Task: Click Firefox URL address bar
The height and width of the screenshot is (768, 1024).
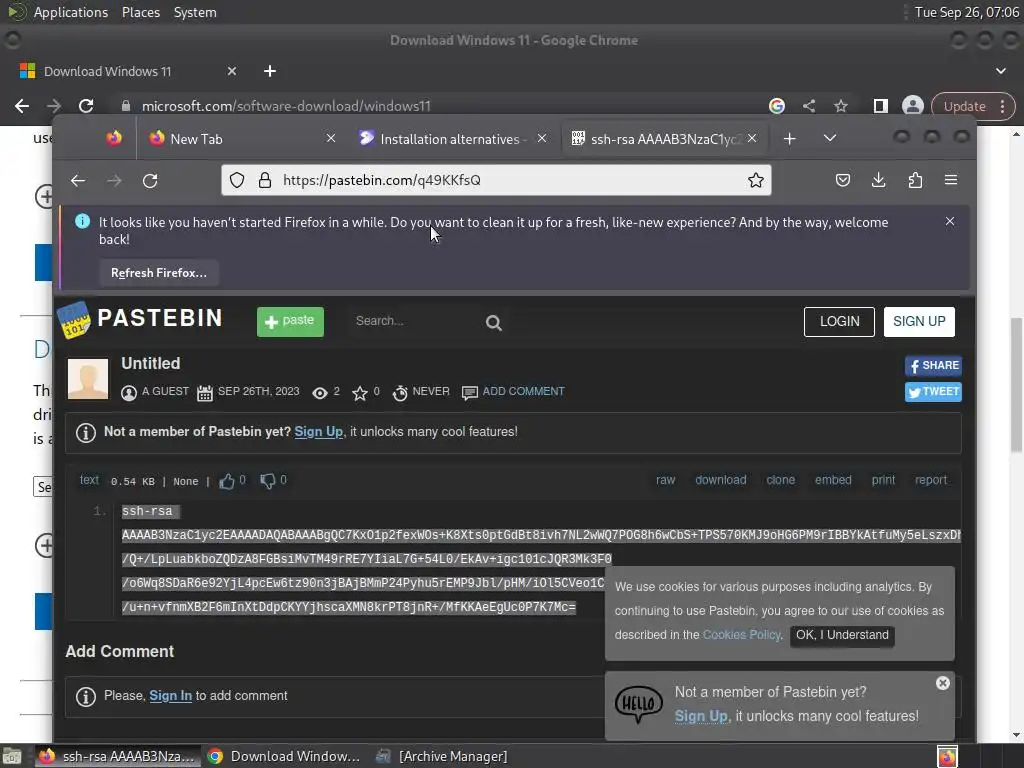Action: click(x=496, y=180)
